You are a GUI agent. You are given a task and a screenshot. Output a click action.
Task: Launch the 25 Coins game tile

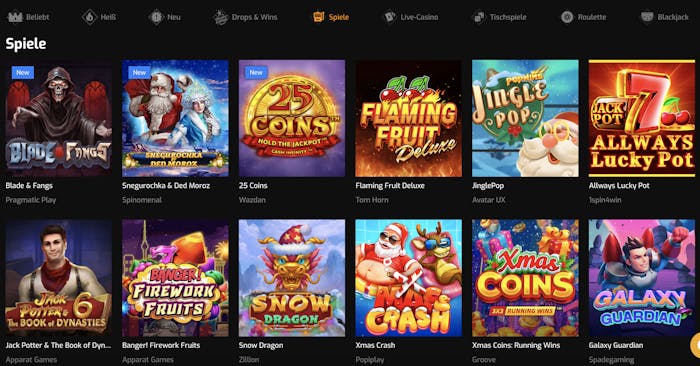pyautogui.click(x=292, y=118)
